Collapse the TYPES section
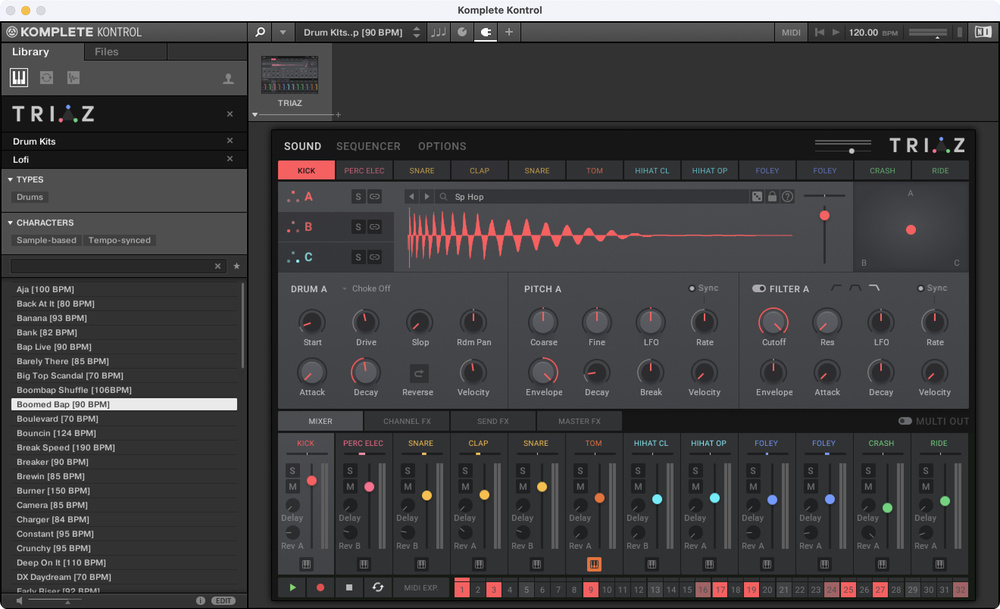The height and width of the screenshot is (609, 1000). click(10, 180)
